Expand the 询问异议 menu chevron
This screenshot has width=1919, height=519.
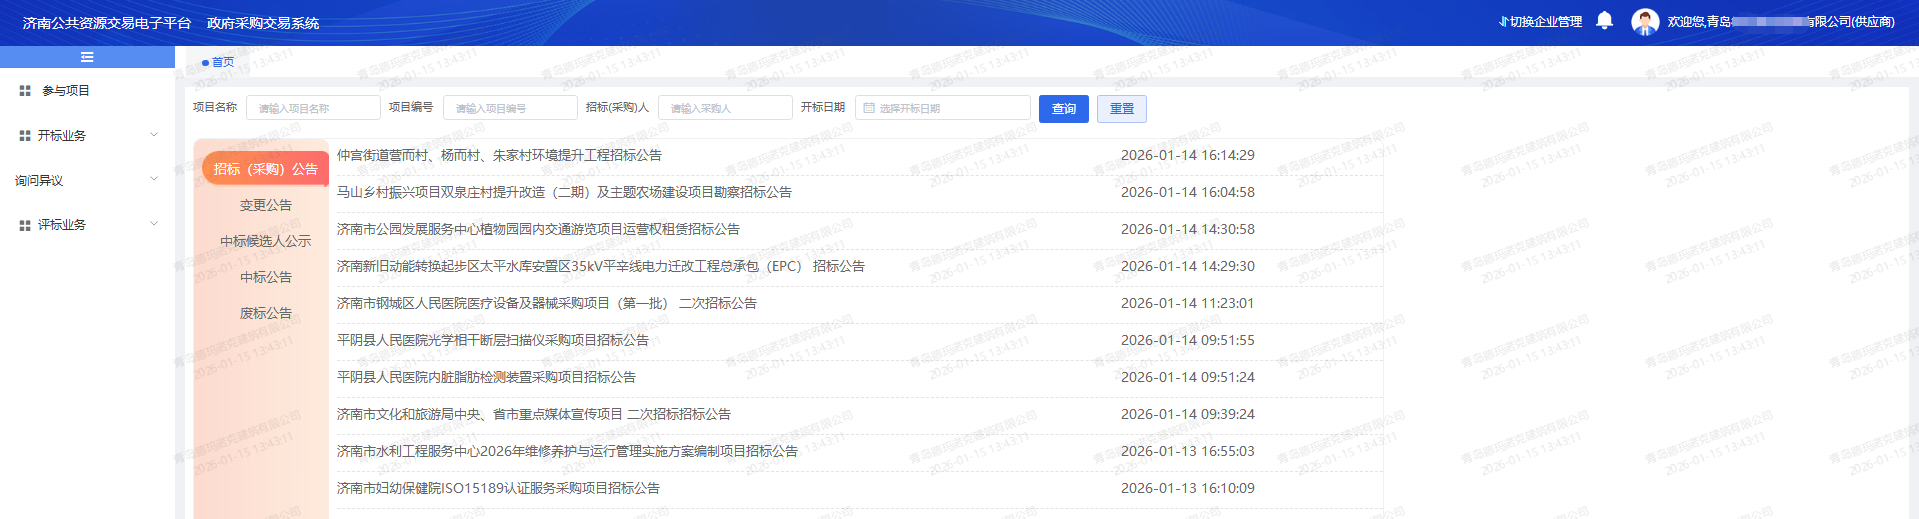coord(154,180)
